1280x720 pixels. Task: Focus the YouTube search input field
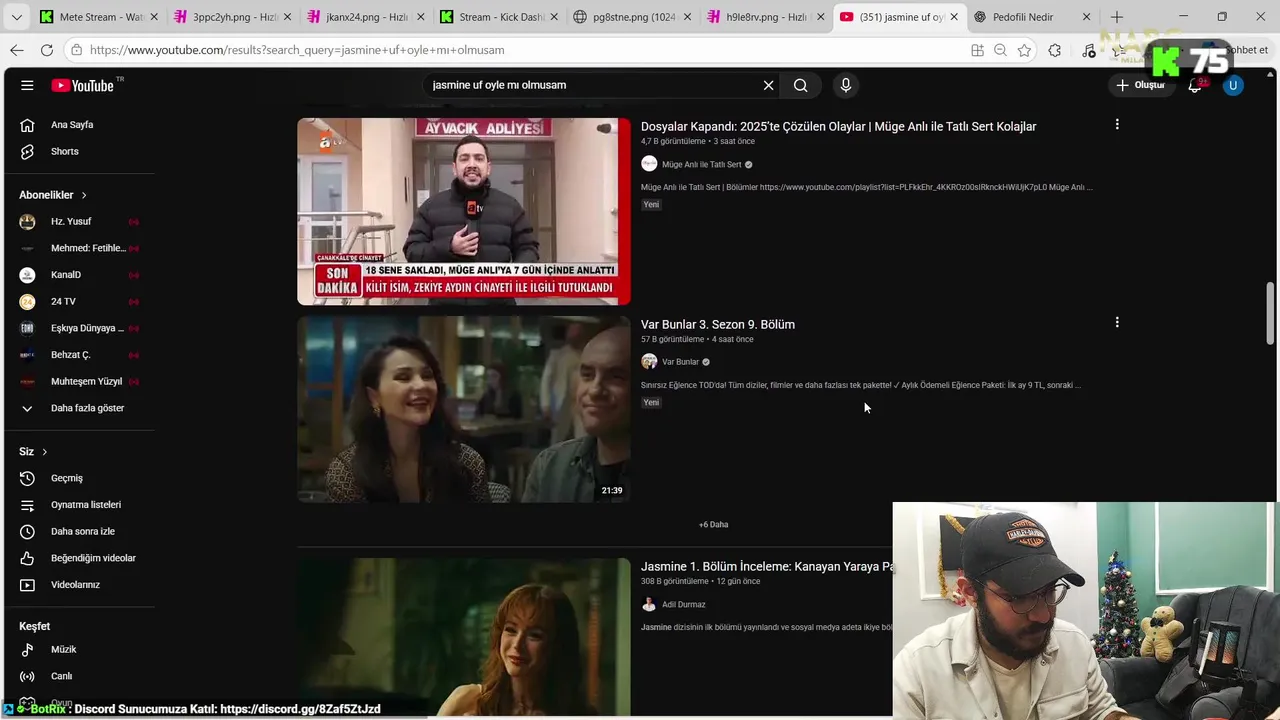pyautogui.click(x=590, y=85)
